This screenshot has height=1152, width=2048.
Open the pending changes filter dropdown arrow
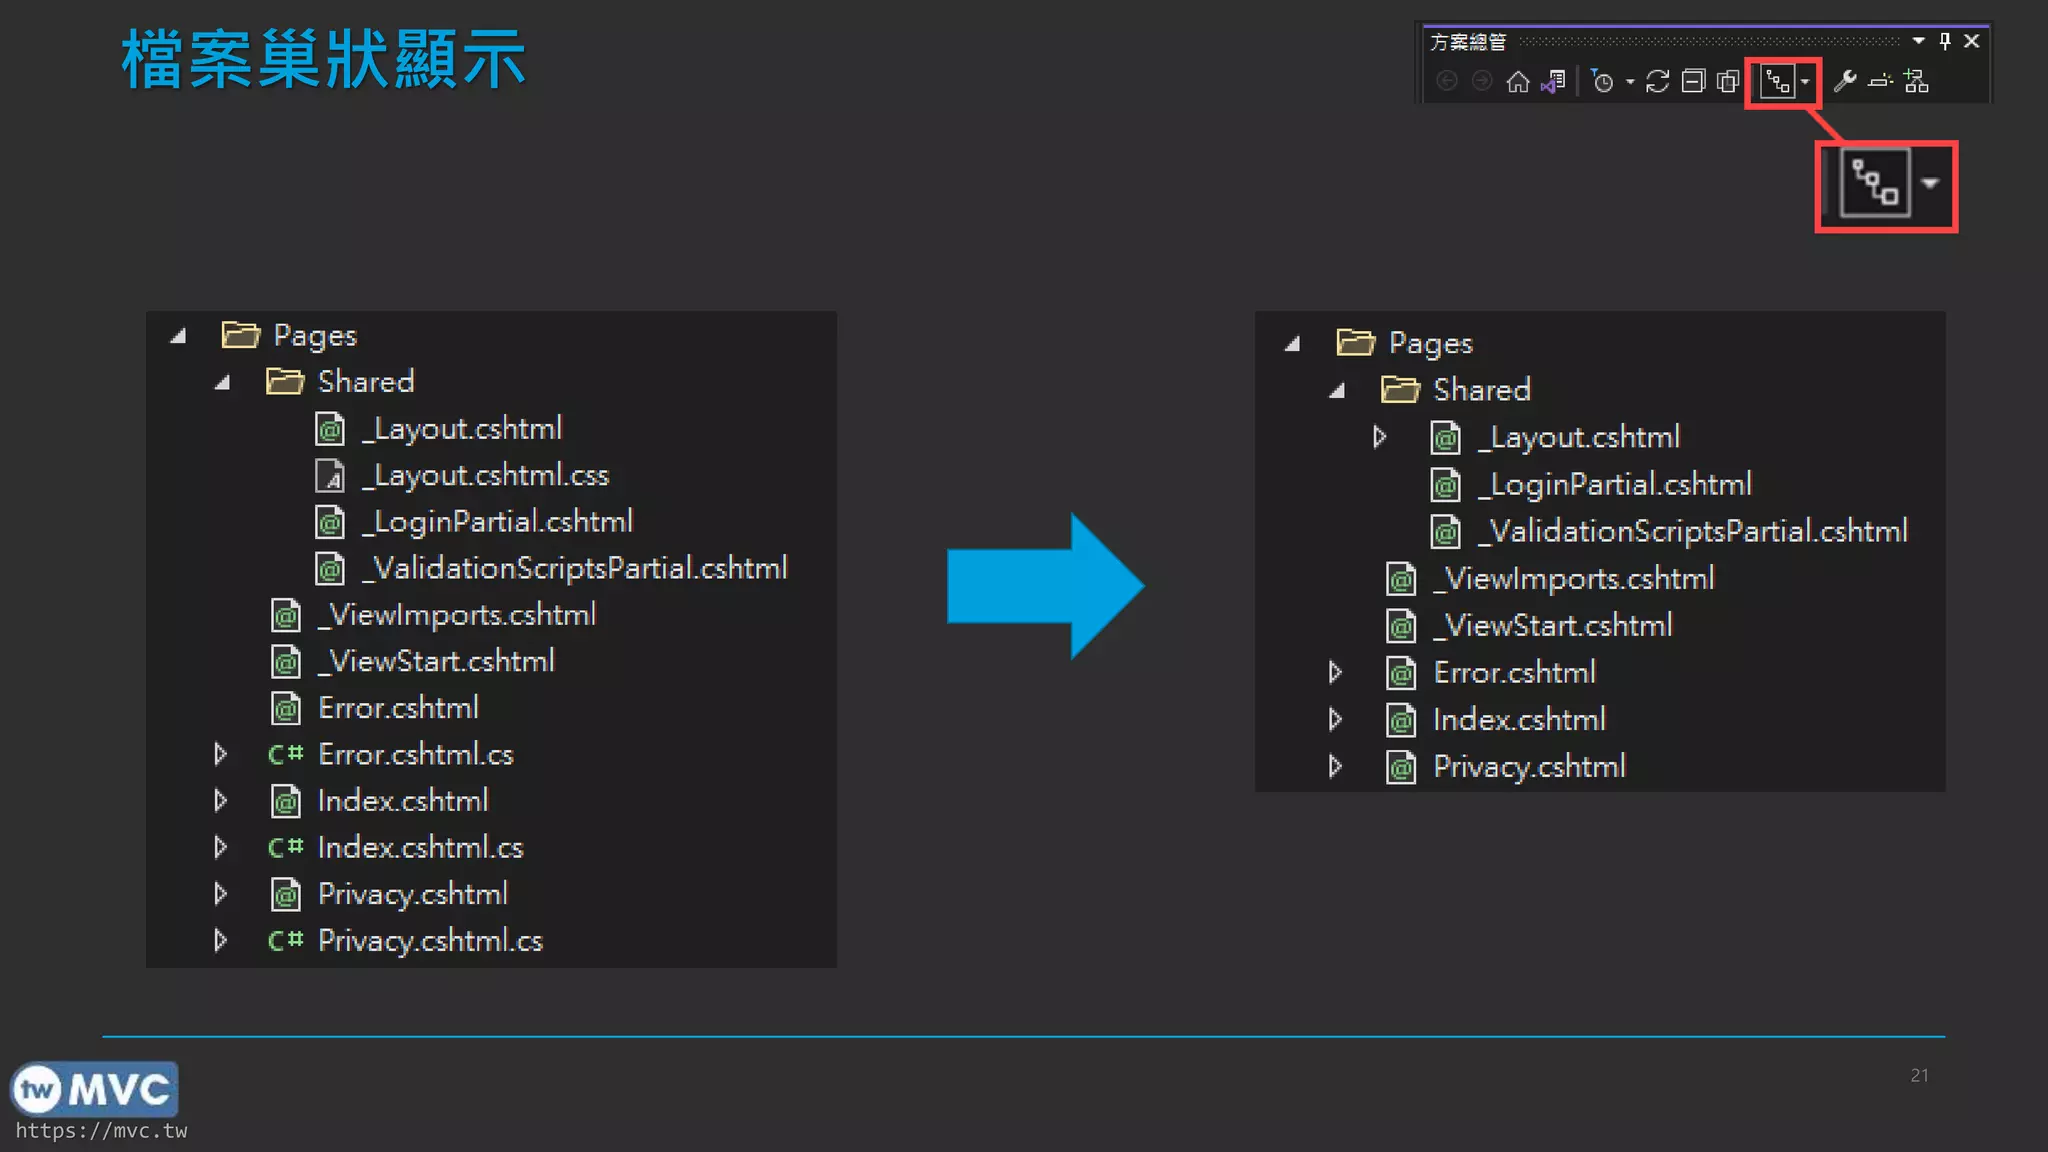click(x=1630, y=82)
